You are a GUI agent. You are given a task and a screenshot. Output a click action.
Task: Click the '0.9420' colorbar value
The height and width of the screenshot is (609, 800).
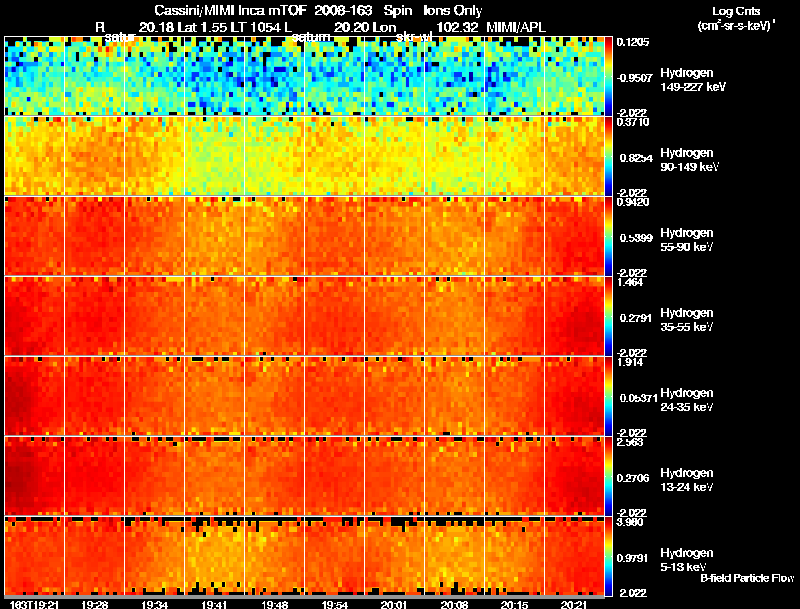(633, 202)
